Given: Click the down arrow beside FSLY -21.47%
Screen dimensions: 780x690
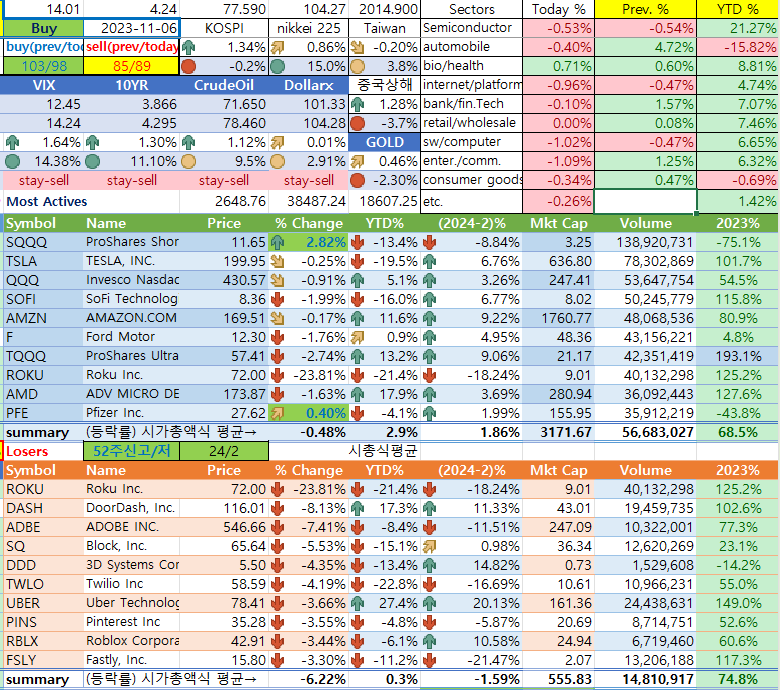Looking at the screenshot, I should (x=429, y=661).
